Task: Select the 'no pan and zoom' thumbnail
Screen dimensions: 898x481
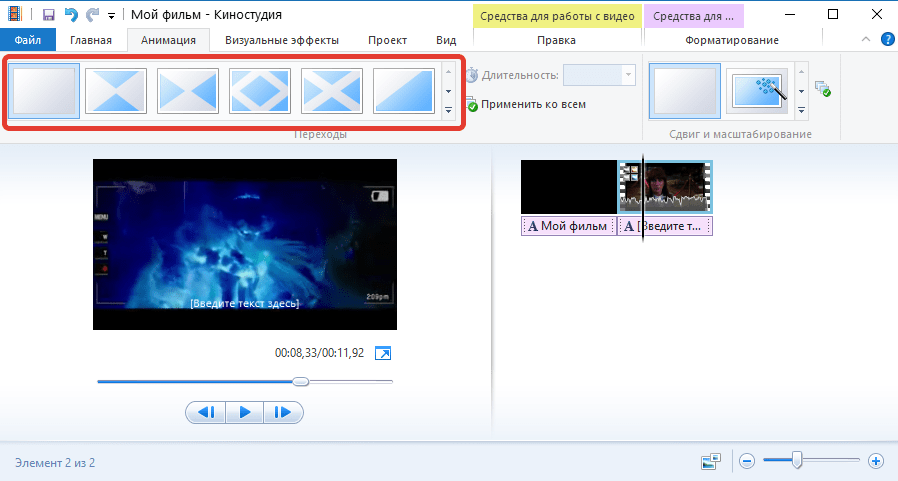Action: coord(685,91)
